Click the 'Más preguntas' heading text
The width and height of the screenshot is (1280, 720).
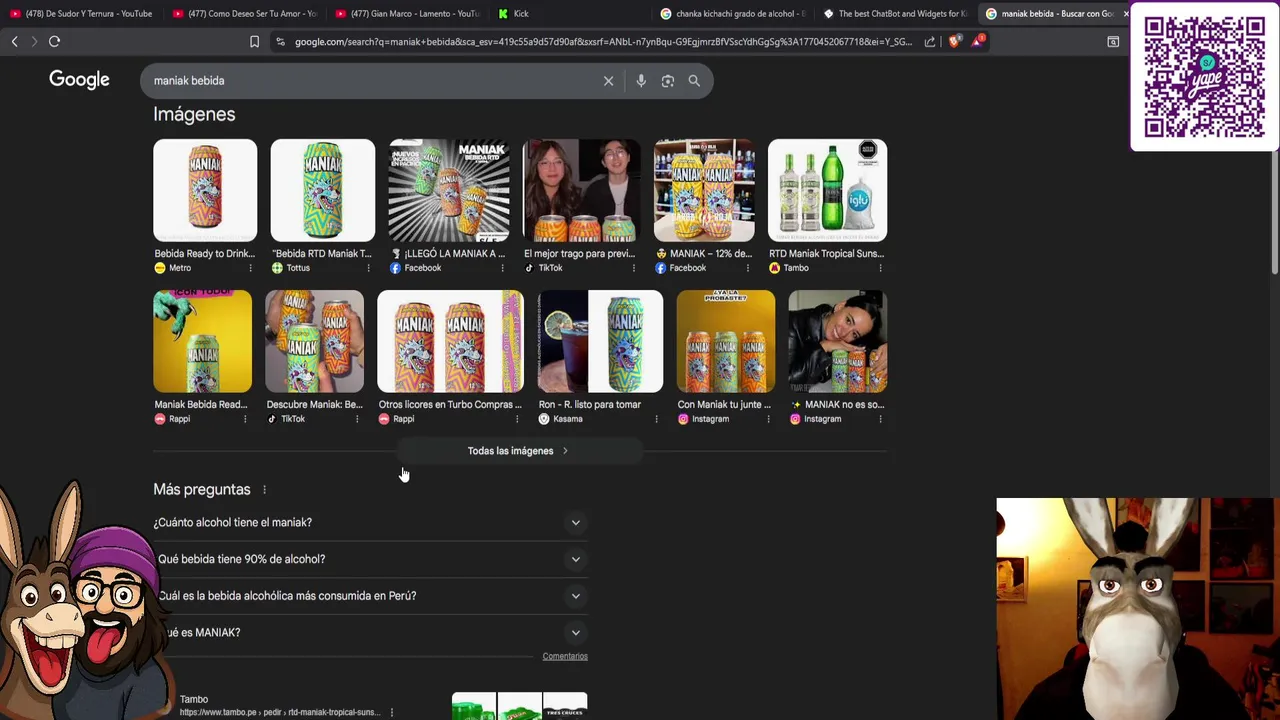coord(202,490)
